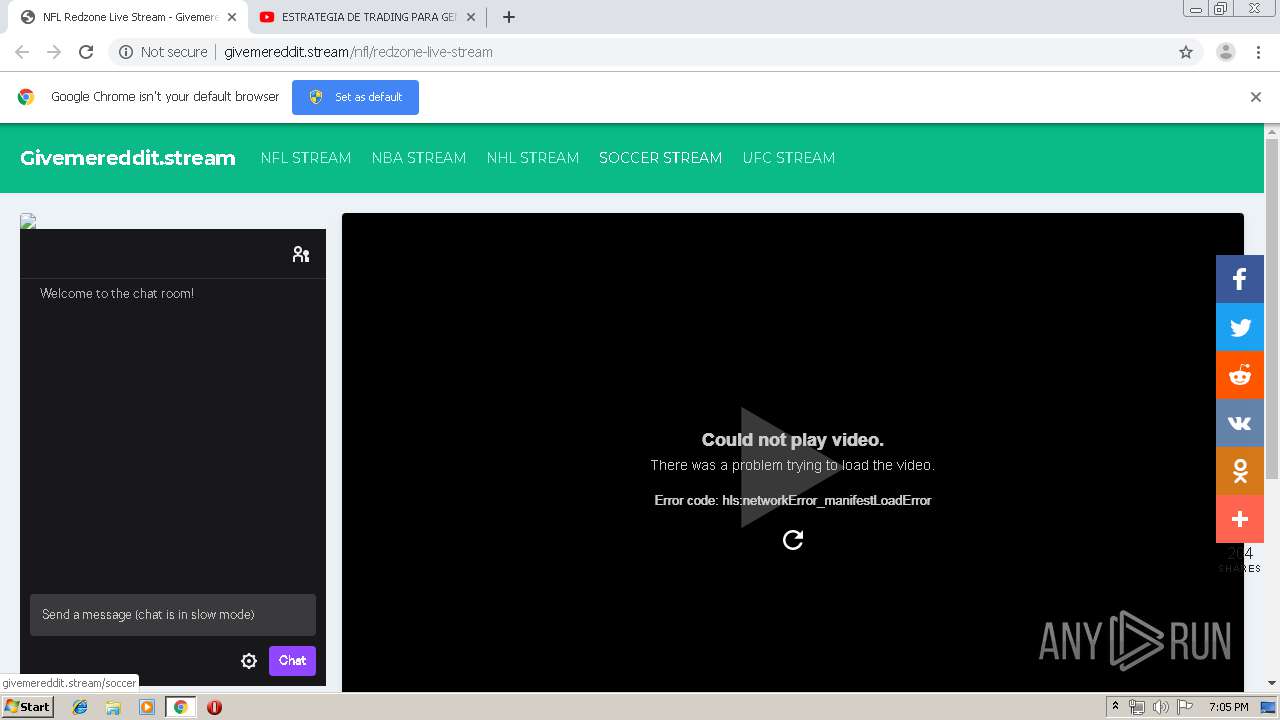
Task: Share the stream on Odnoklassniki
Action: (x=1240, y=471)
